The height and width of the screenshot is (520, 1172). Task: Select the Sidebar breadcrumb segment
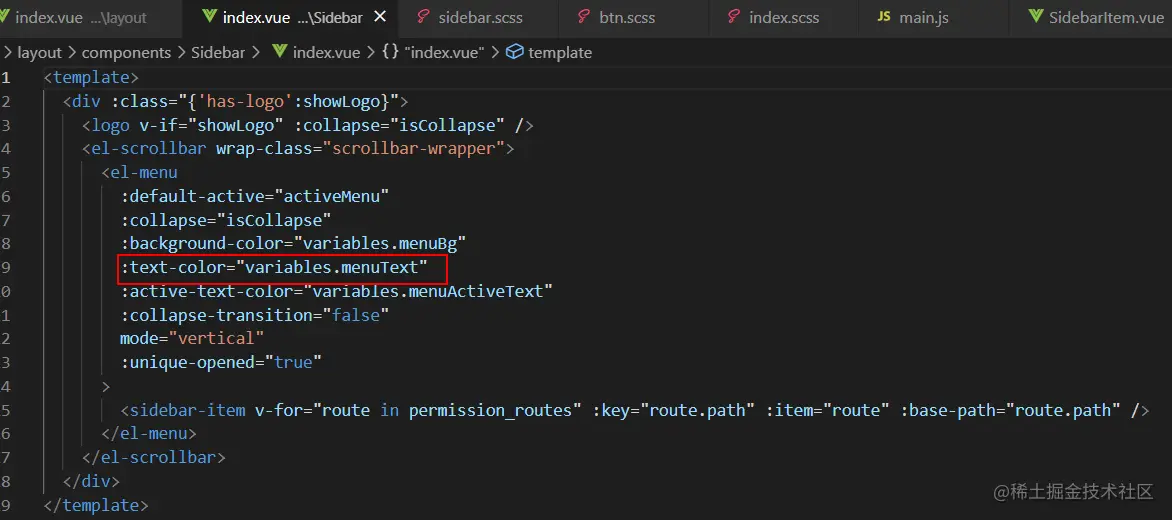point(218,52)
